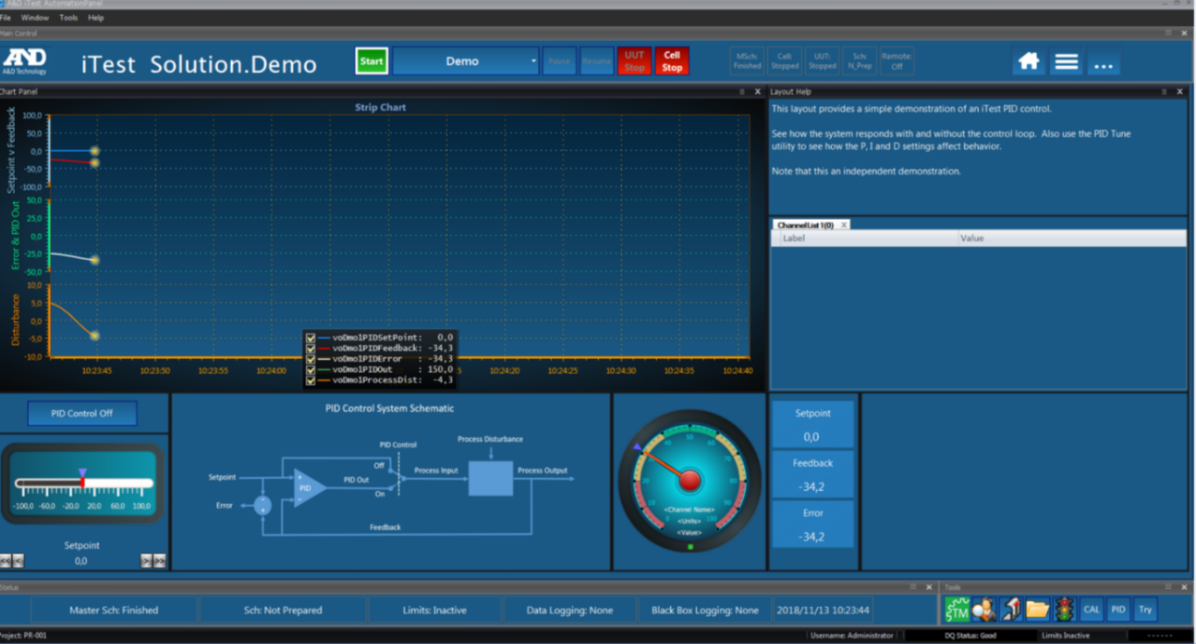This screenshot has height=644, width=1196.
Task: Open the hamburger menu icon
Action: (x=1066, y=62)
